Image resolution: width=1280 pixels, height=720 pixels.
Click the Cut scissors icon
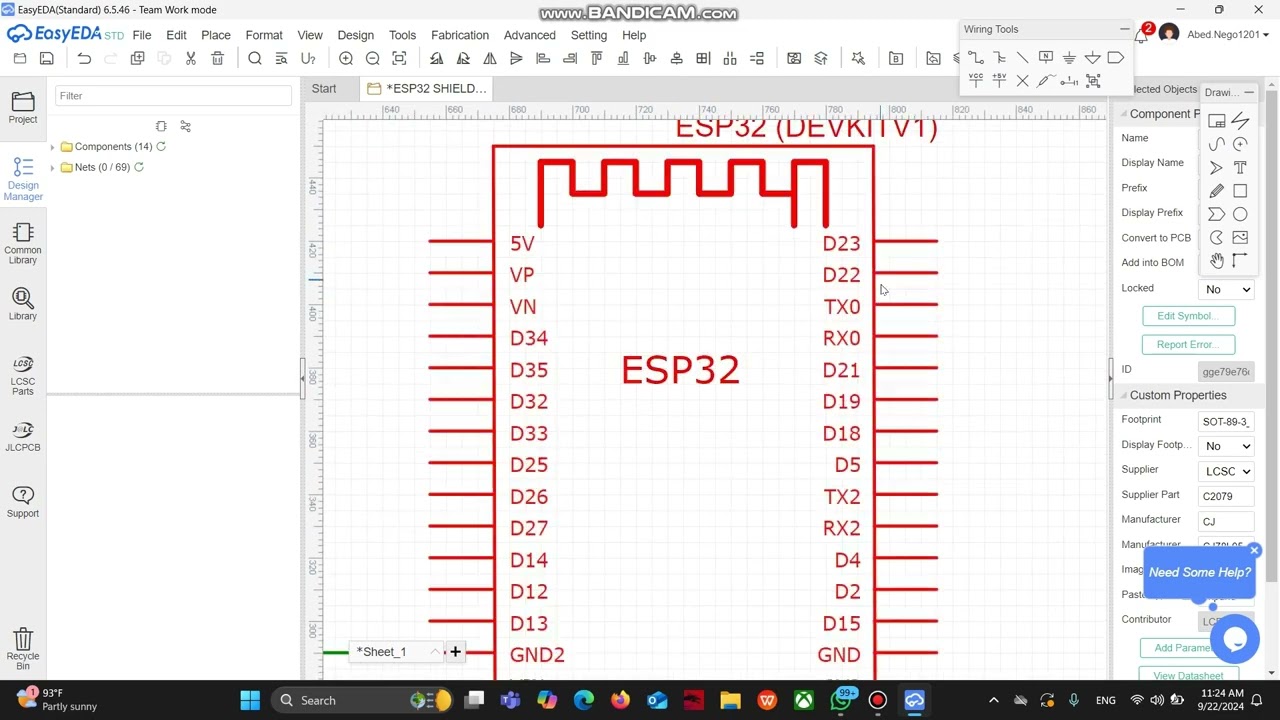pyautogui.click(x=190, y=59)
